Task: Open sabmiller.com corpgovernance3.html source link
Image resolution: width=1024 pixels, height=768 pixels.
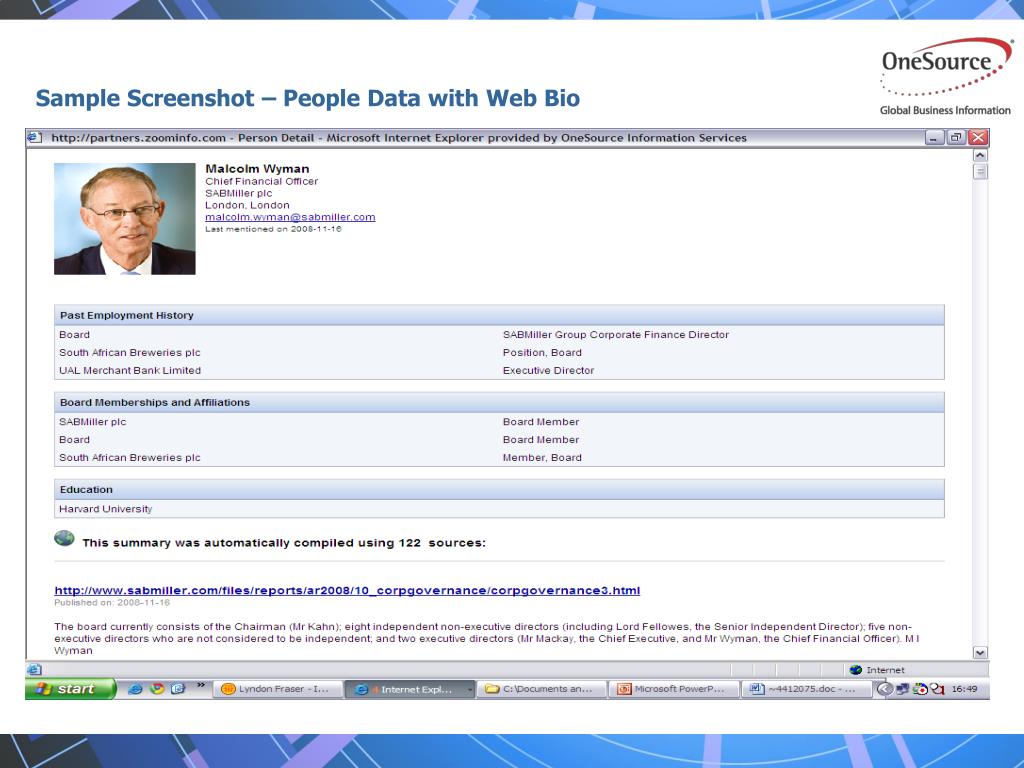Action: coord(347,590)
